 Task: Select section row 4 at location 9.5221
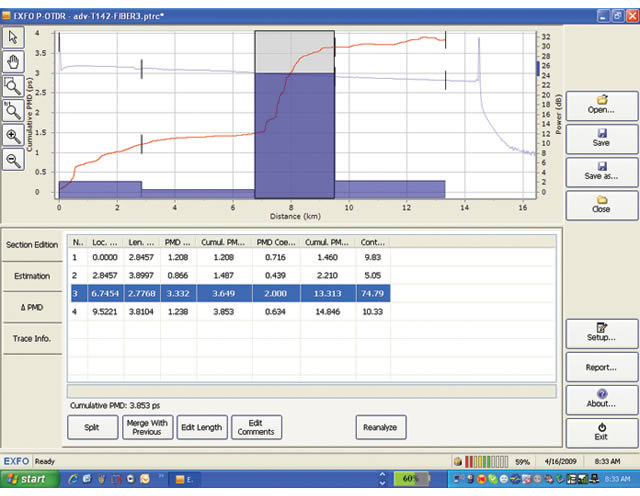click(x=230, y=311)
